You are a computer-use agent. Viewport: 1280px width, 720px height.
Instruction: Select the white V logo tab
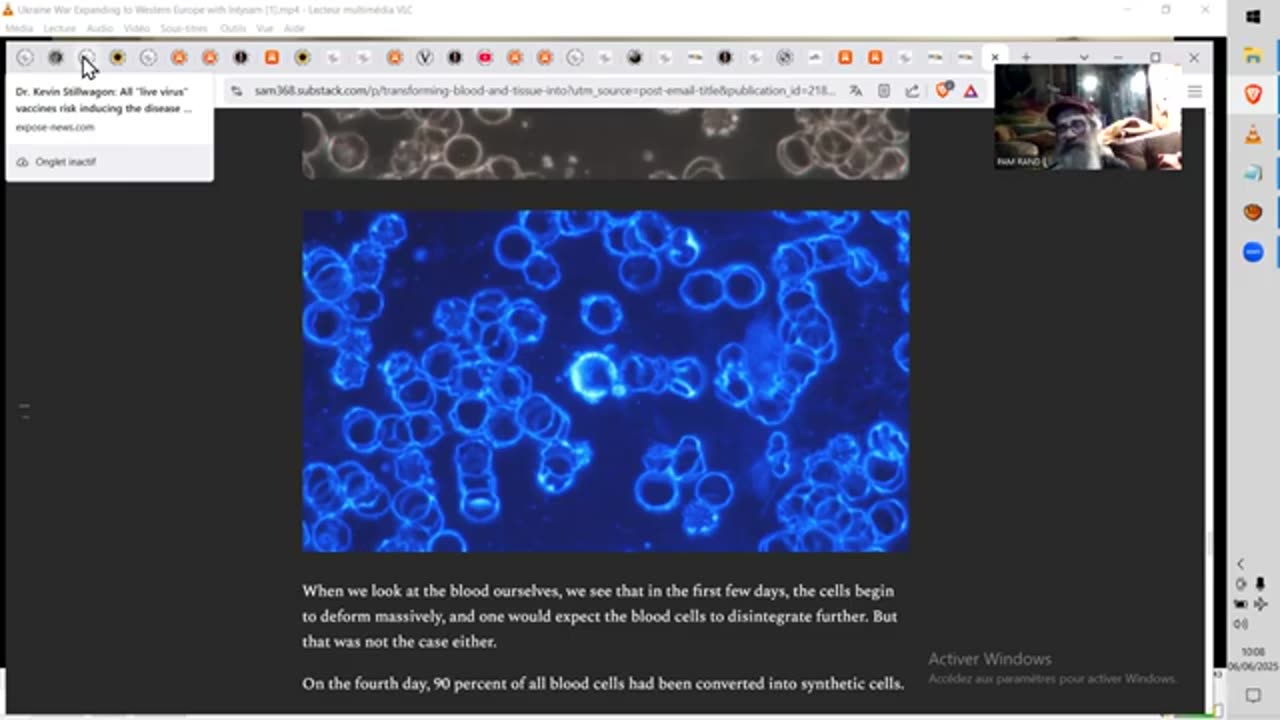(x=424, y=58)
